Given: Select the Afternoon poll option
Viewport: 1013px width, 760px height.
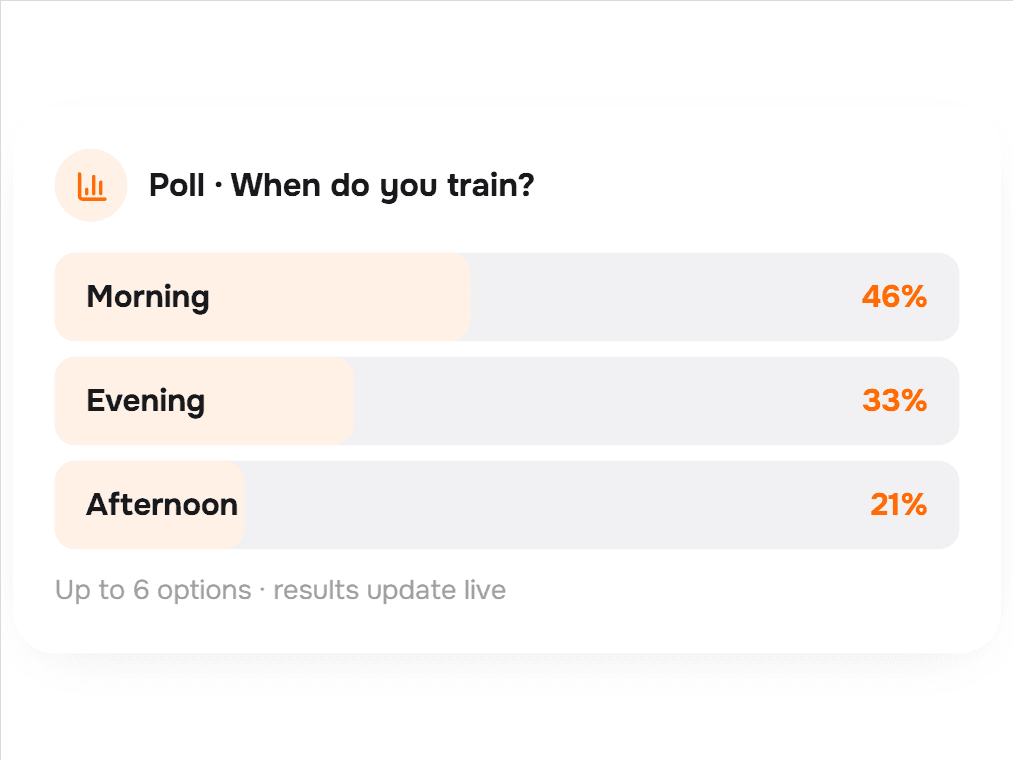Looking at the screenshot, I should [506, 505].
